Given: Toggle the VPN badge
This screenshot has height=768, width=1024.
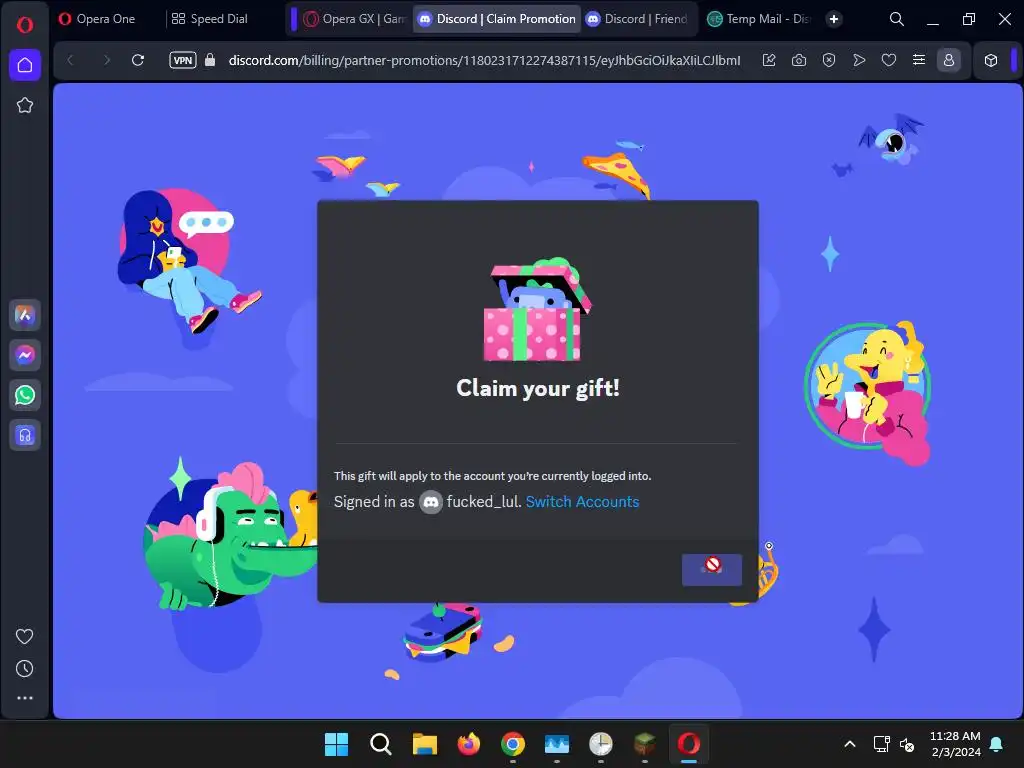Looking at the screenshot, I should (x=182, y=60).
